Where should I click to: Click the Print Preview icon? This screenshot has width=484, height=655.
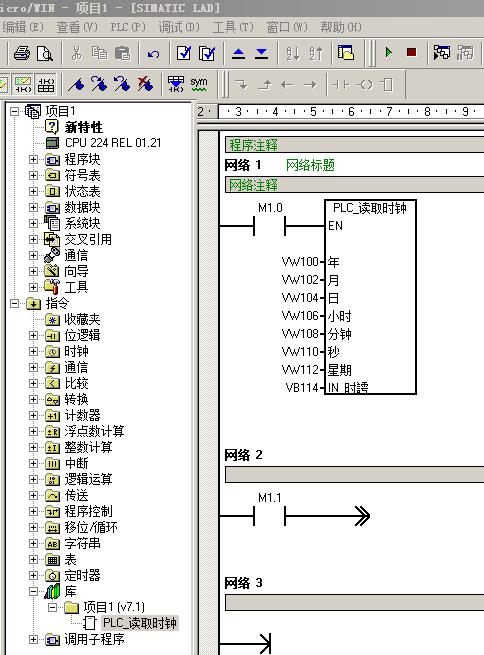pos(45,53)
